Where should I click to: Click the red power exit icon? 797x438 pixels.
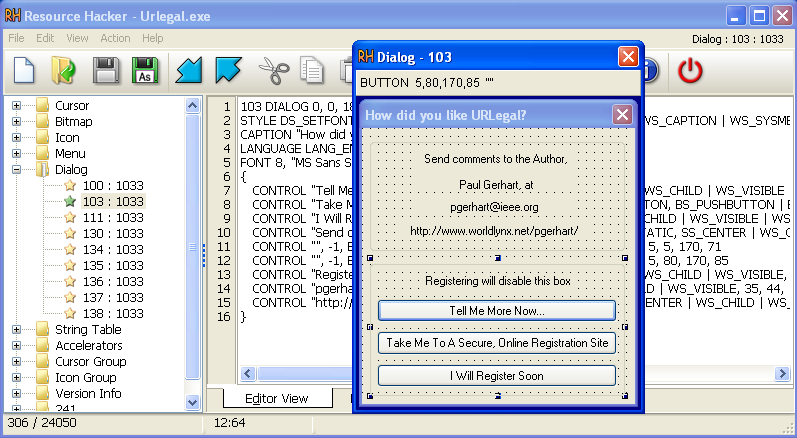click(690, 70)
